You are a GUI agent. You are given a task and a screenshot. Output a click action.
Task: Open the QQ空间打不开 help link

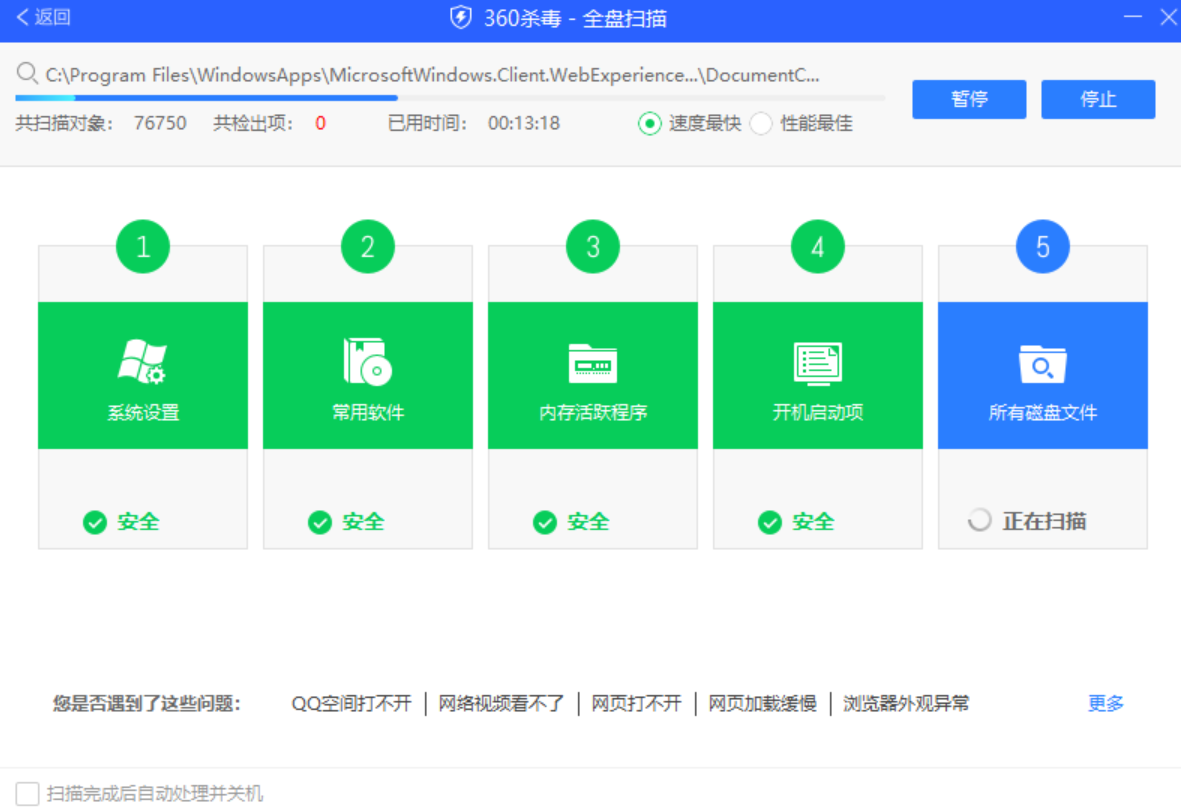pos(351,703)
